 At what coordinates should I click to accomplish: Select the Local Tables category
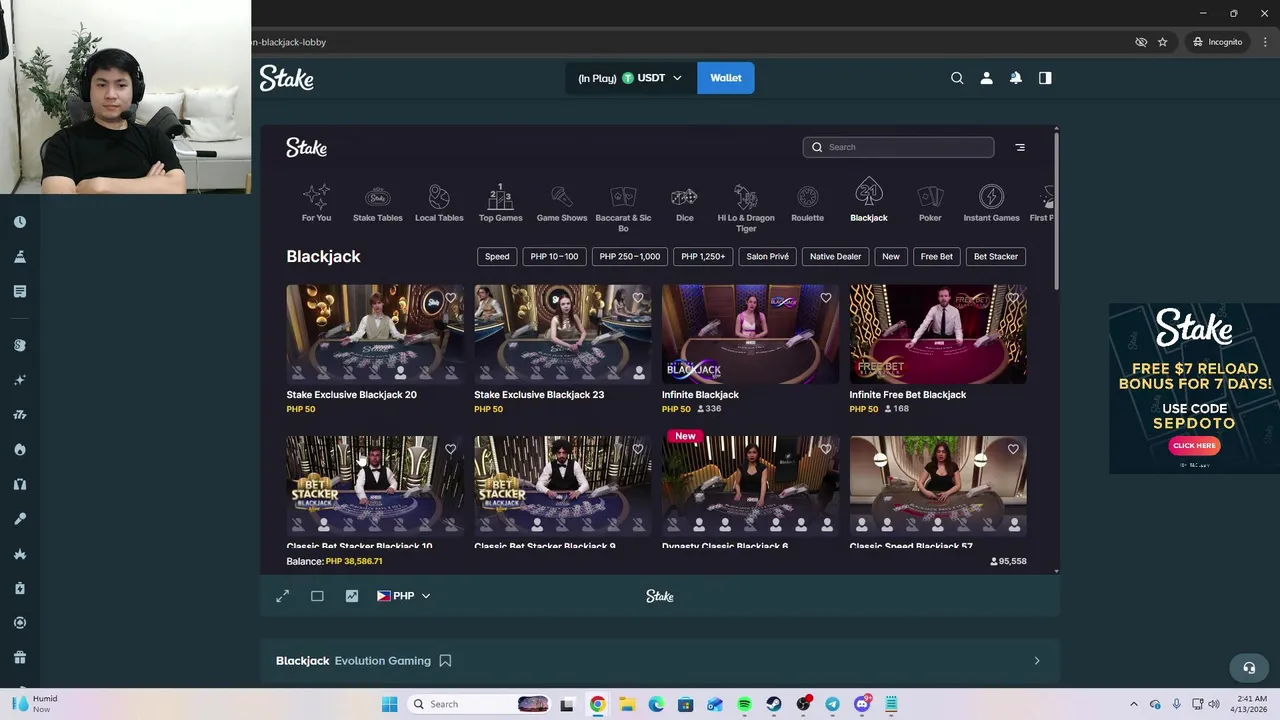point(439,203)
